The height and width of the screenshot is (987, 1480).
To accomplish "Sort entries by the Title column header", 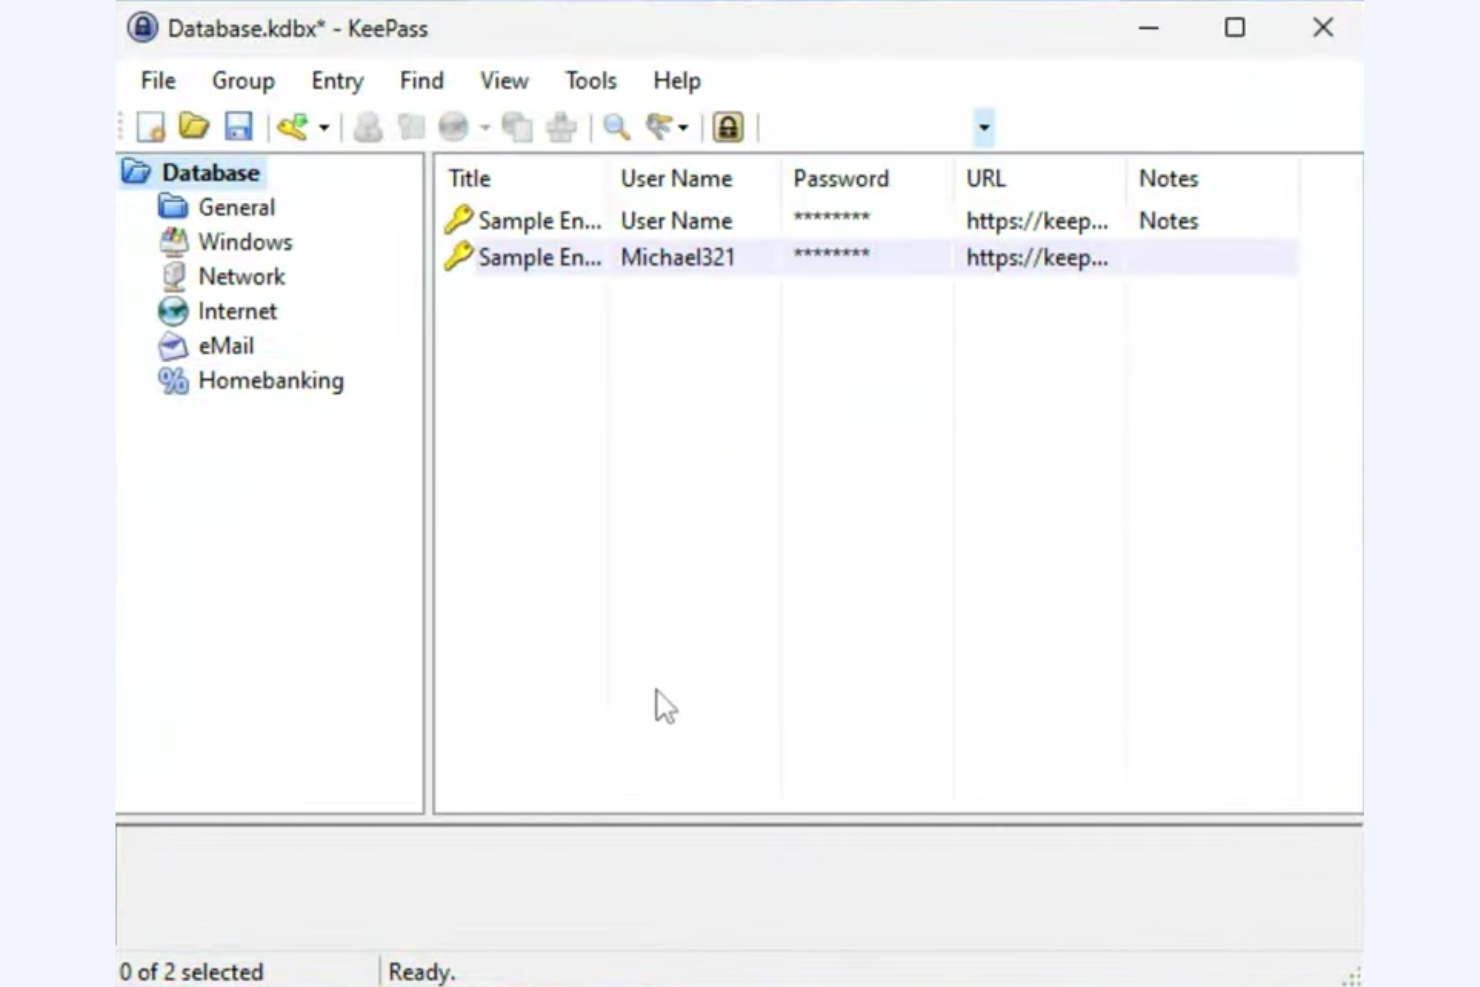I will coord(469,178).
